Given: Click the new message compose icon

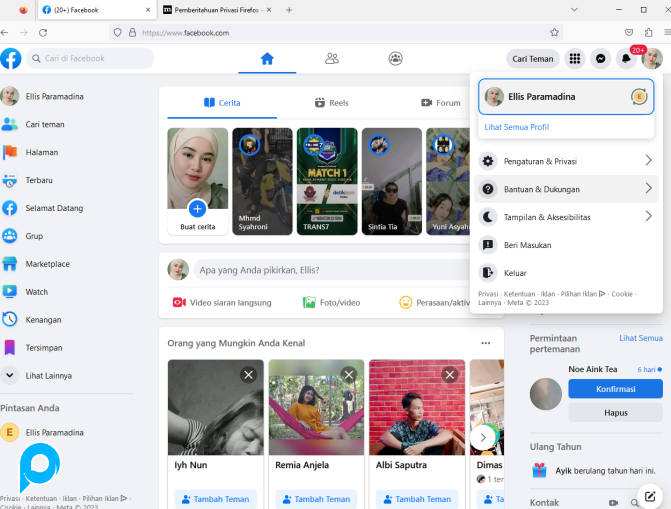Looking at the screenshot, I should [x=650, y=496].
